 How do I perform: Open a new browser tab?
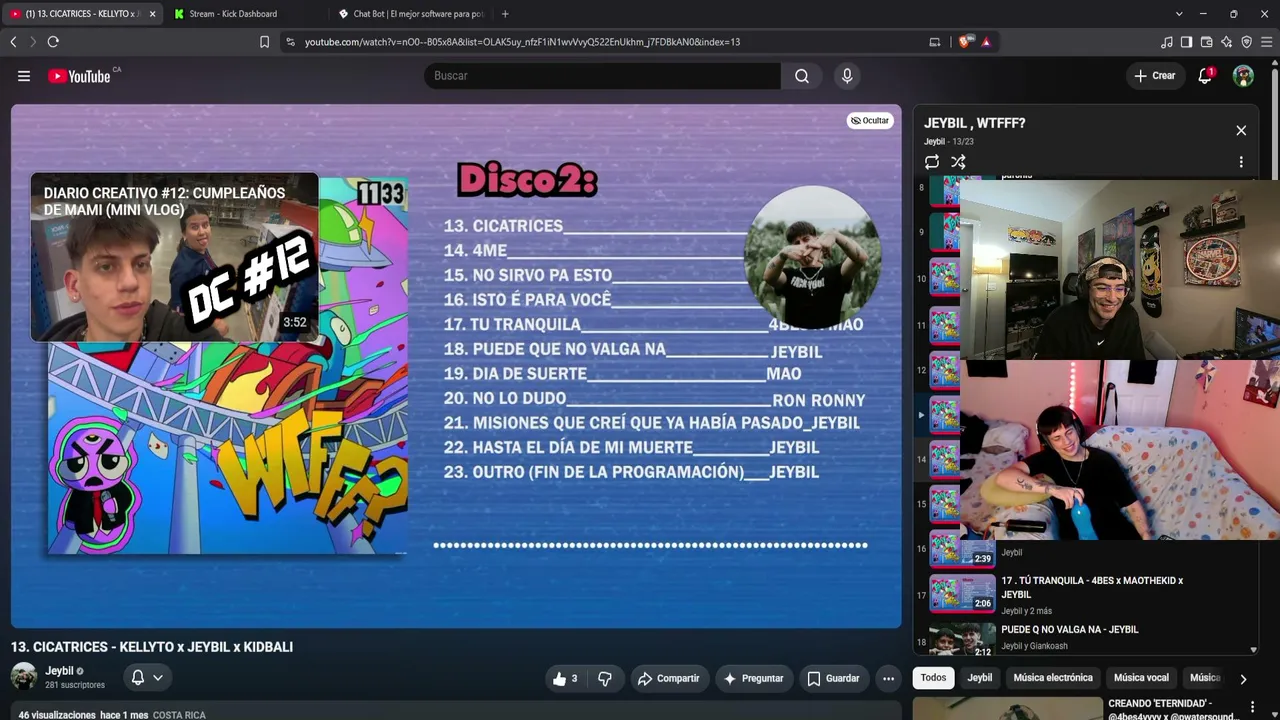click(505, 14)
